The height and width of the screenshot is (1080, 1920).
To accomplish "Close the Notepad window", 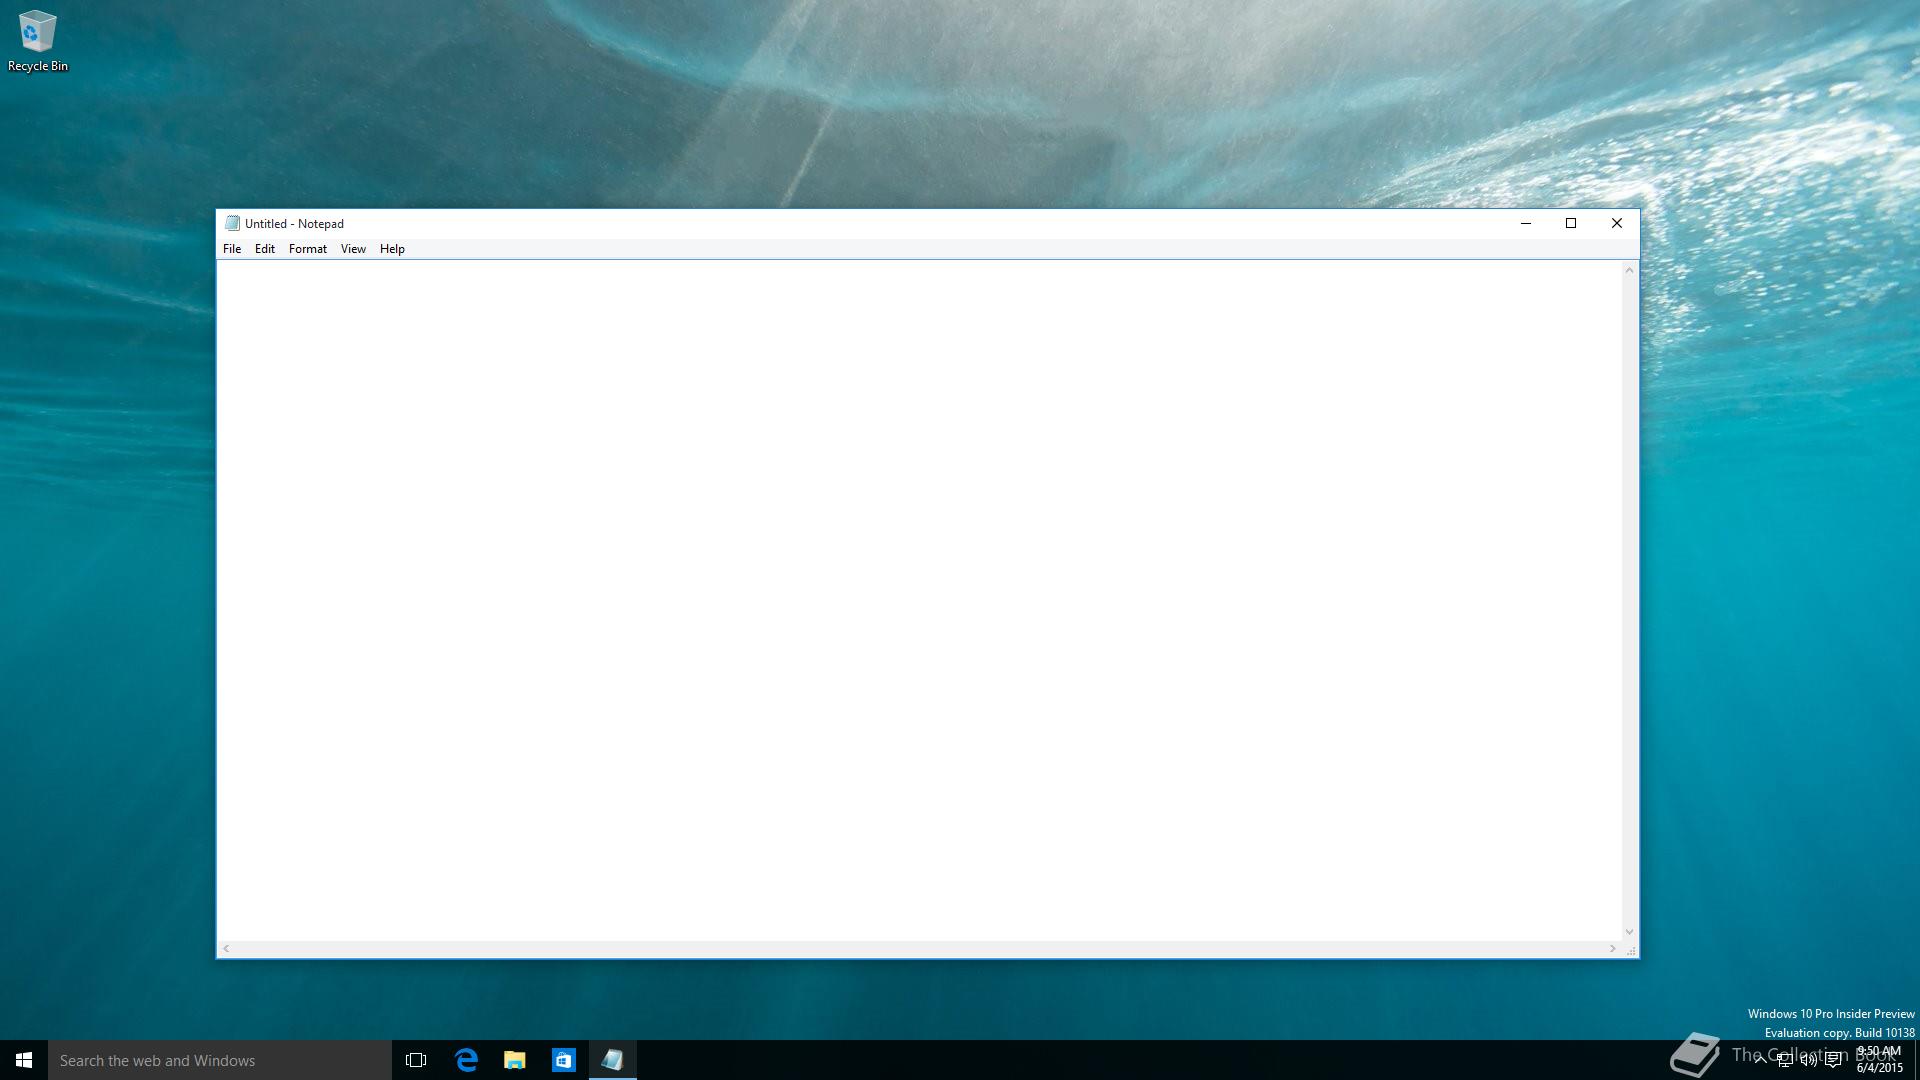I will pos(1617,223).
